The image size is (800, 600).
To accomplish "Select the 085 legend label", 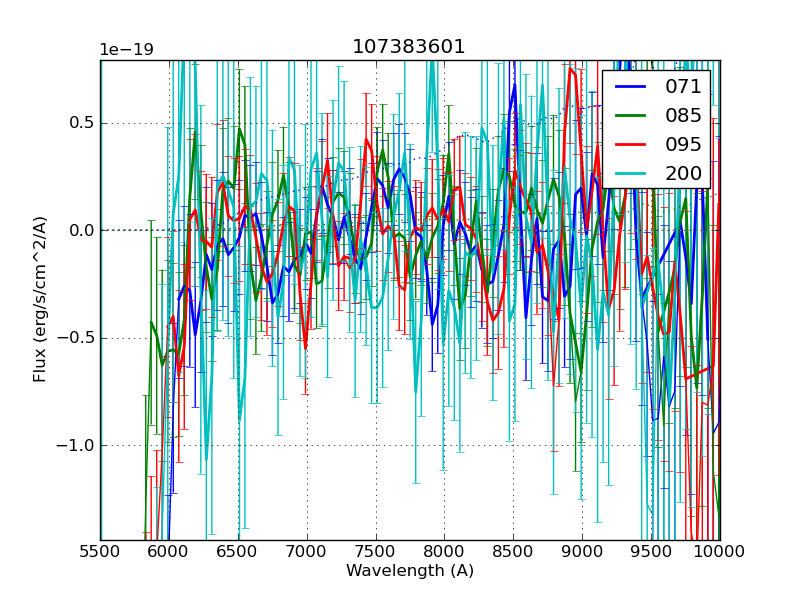I will click(x=684, y=116).
